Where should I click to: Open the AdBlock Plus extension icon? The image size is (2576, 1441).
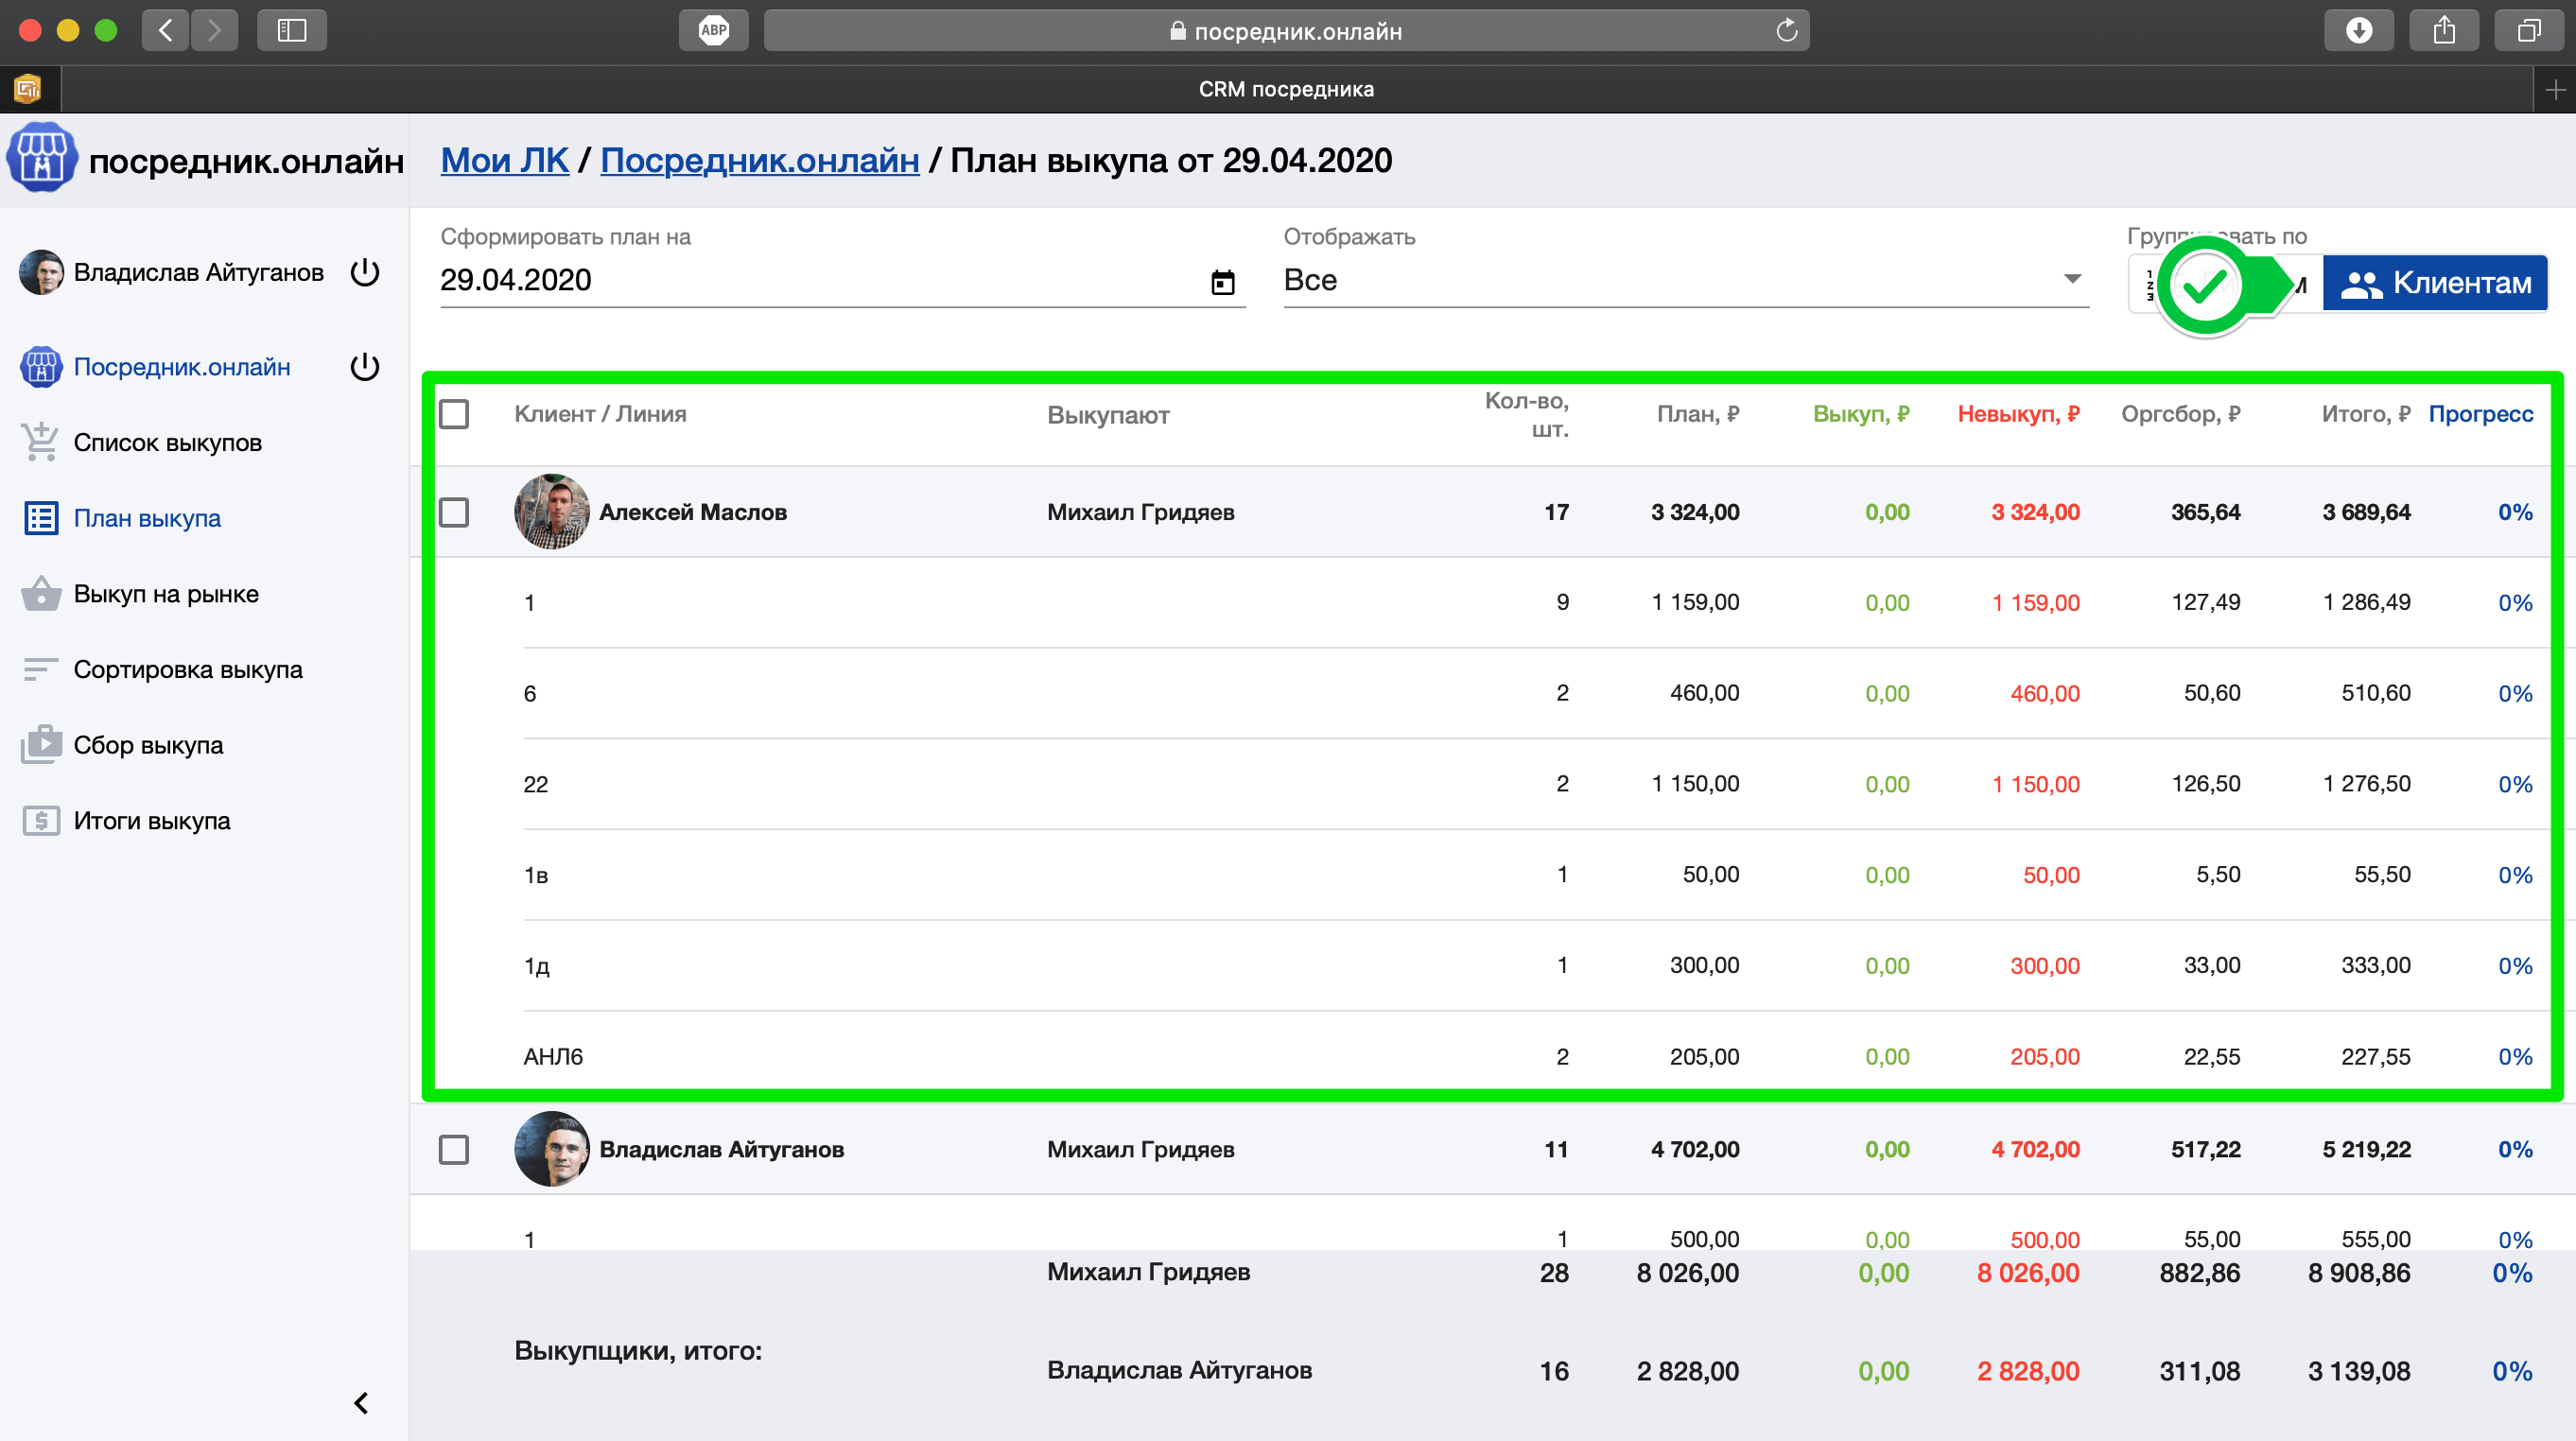(713, 30)
